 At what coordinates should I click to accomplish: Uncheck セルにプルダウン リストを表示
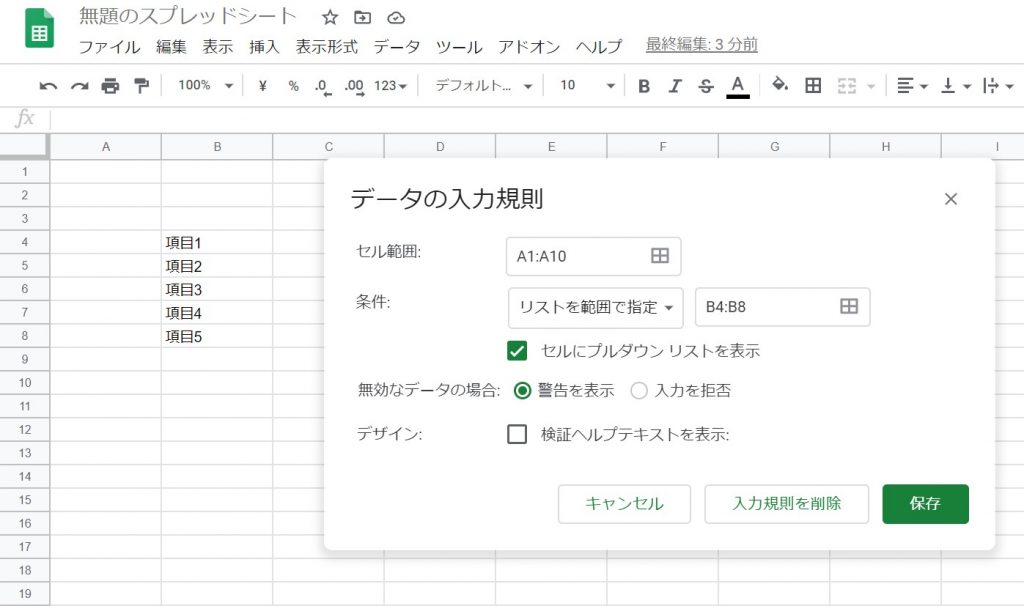pos(517,351)
